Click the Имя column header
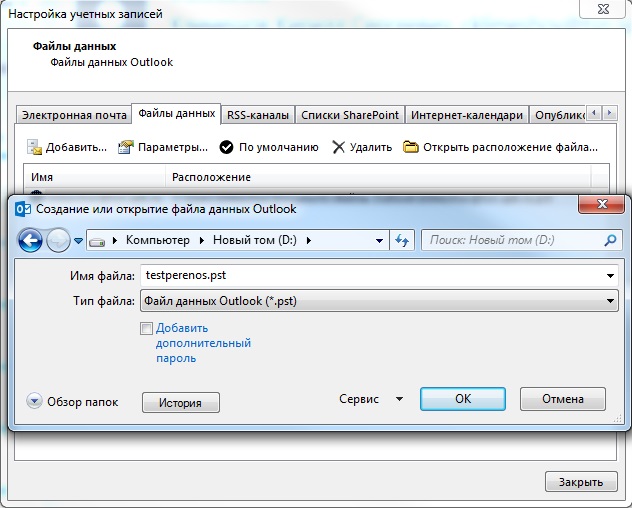The image size is (632, 508). pyautogui.click(x=95, y=177)
